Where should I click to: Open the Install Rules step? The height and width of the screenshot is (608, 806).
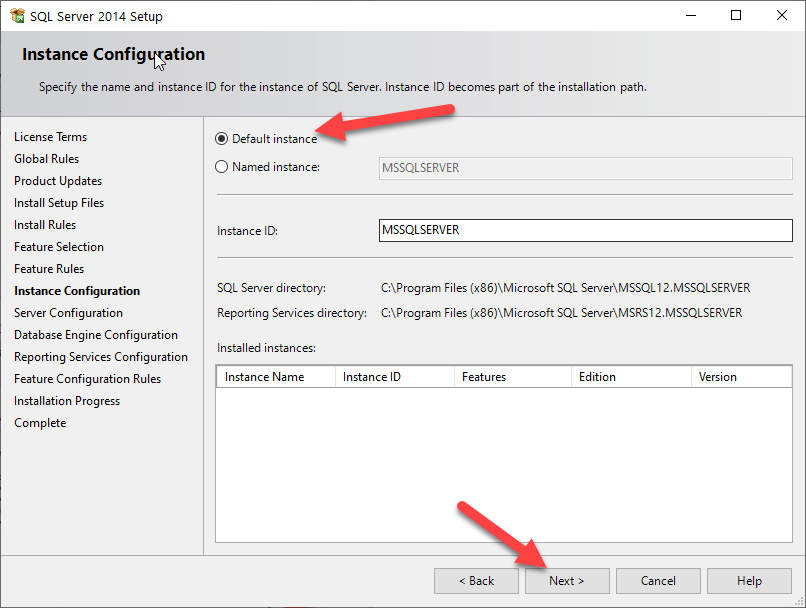tap(45, 225)
